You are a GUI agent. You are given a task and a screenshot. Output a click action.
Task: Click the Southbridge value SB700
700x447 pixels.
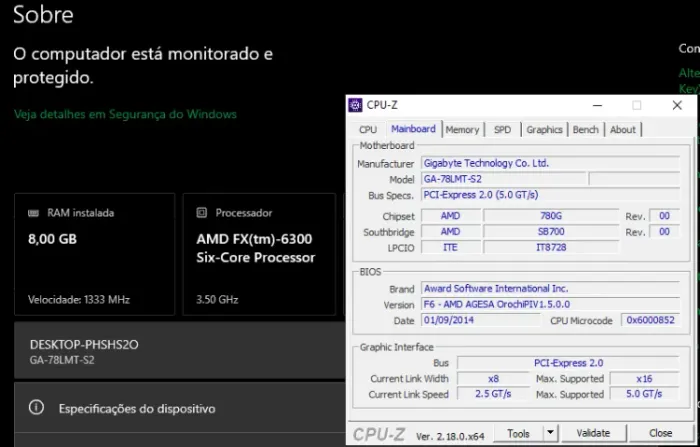(551, 232)
